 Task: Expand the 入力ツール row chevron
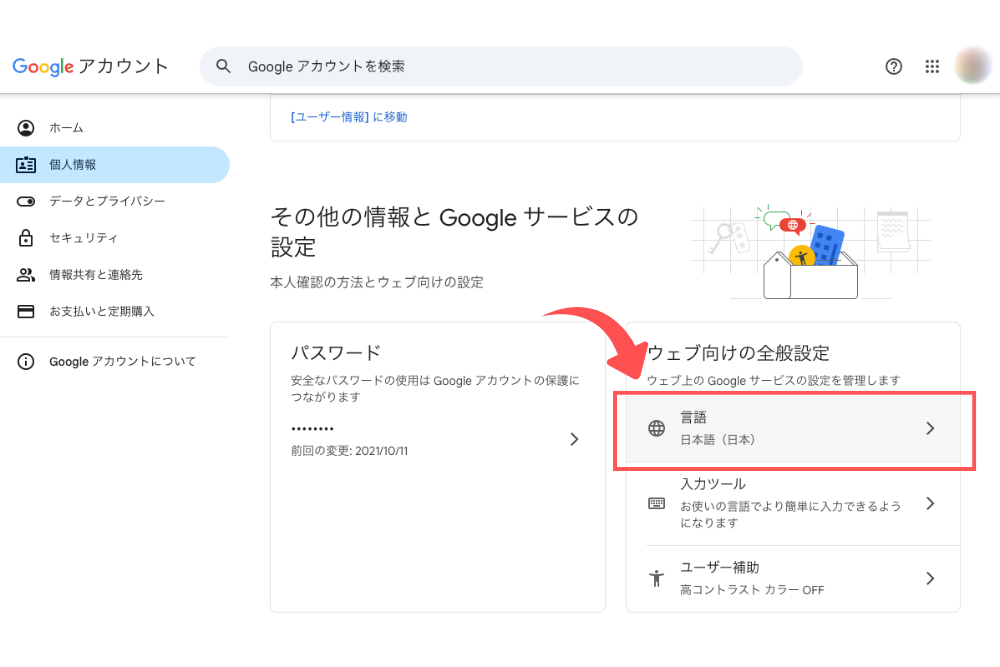coord(930,503)
